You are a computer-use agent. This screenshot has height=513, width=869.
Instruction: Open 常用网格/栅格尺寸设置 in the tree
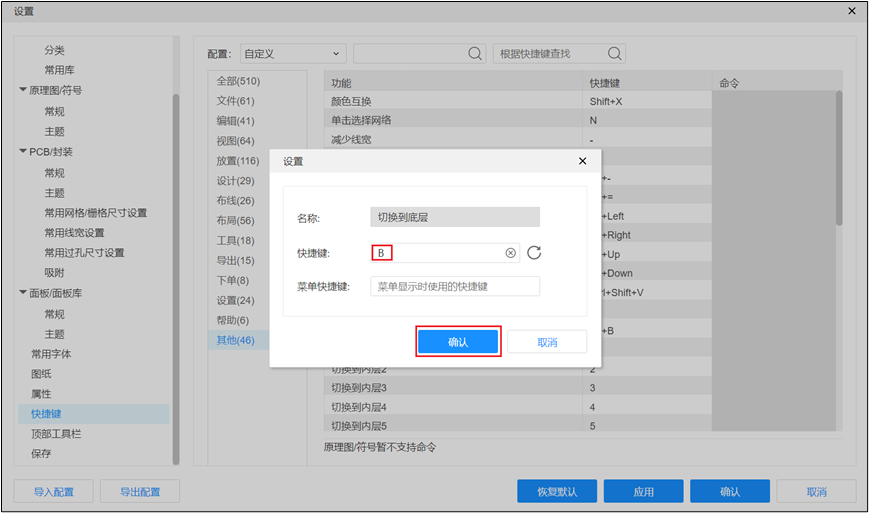pyautogui.click(x=96, y=213)
